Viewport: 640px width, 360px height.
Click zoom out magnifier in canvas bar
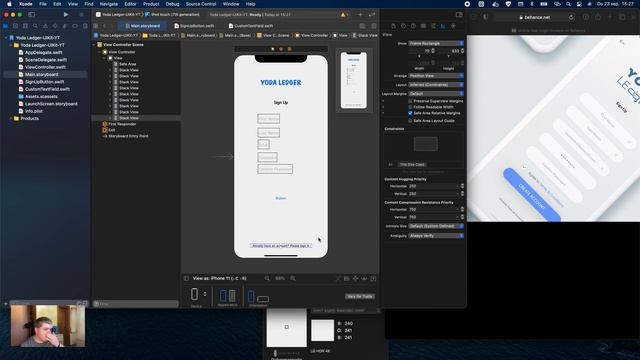pyautogui.click(x=267, y=278)
